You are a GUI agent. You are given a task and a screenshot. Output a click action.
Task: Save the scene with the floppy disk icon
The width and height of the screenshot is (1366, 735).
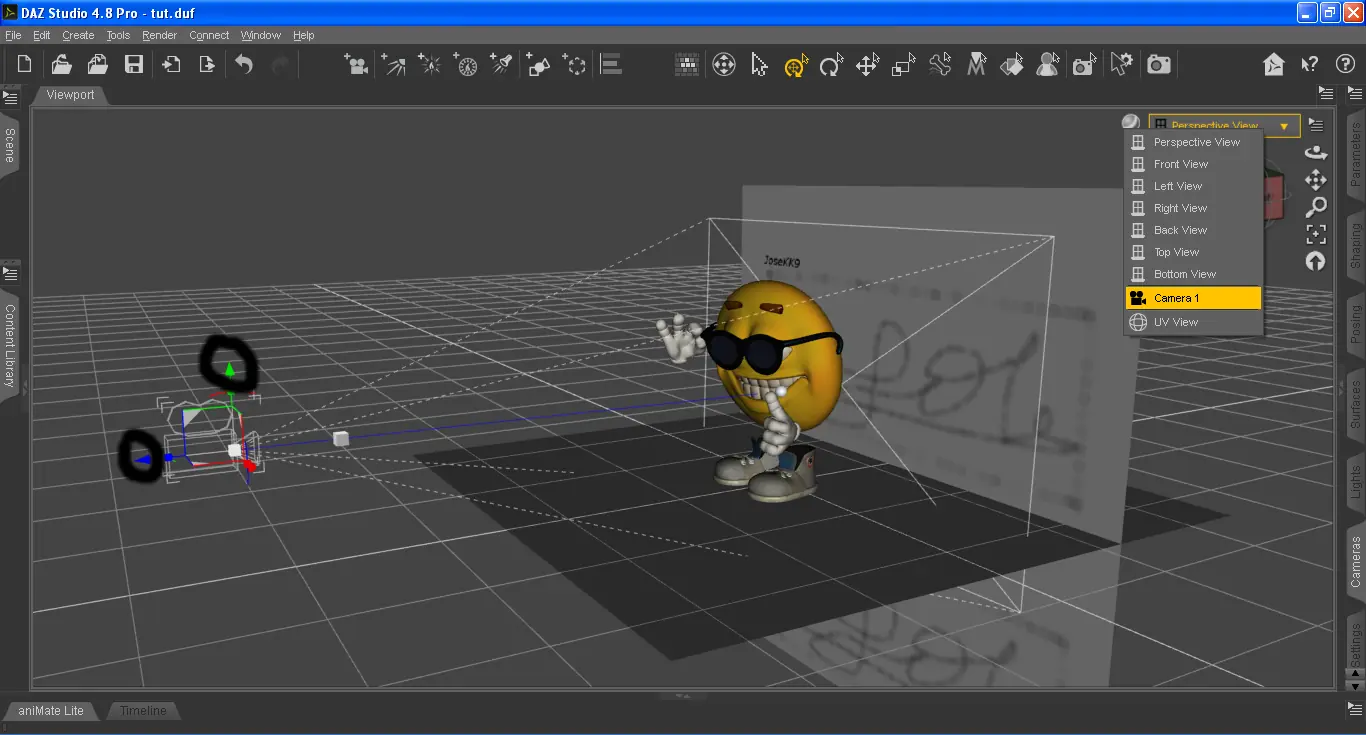[x=133, y=65]
